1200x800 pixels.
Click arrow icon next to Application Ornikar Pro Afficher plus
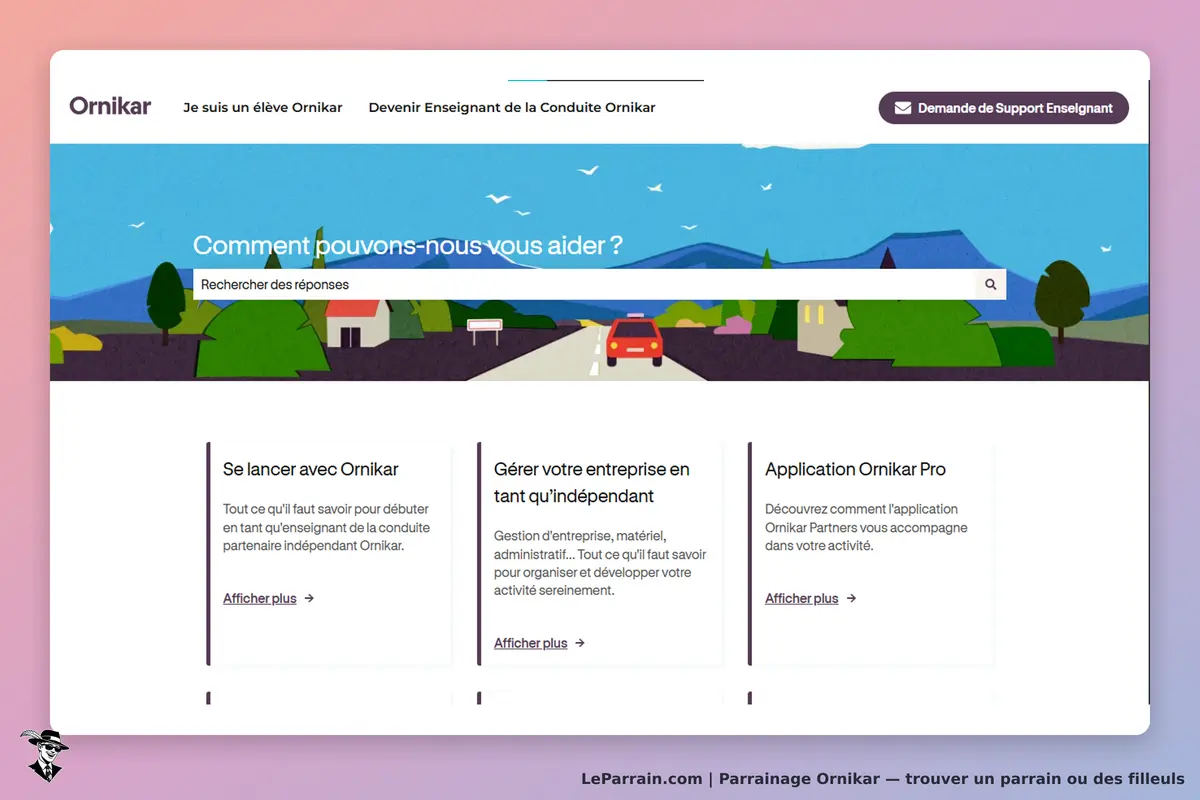tap(851, 598)
